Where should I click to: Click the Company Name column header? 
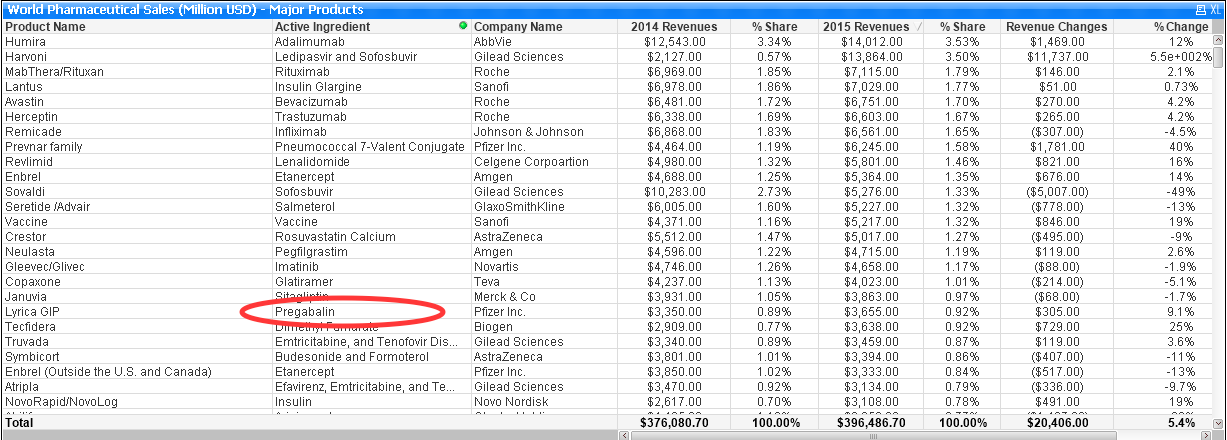[544, 27]
